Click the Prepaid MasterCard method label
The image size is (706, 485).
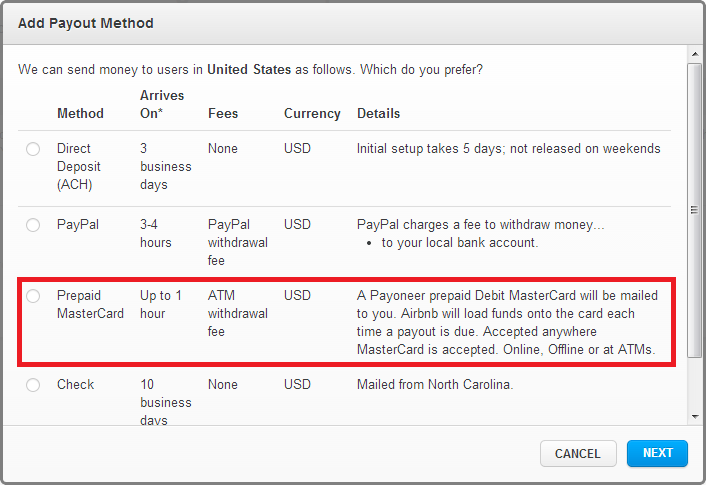[x=90, y=305]
